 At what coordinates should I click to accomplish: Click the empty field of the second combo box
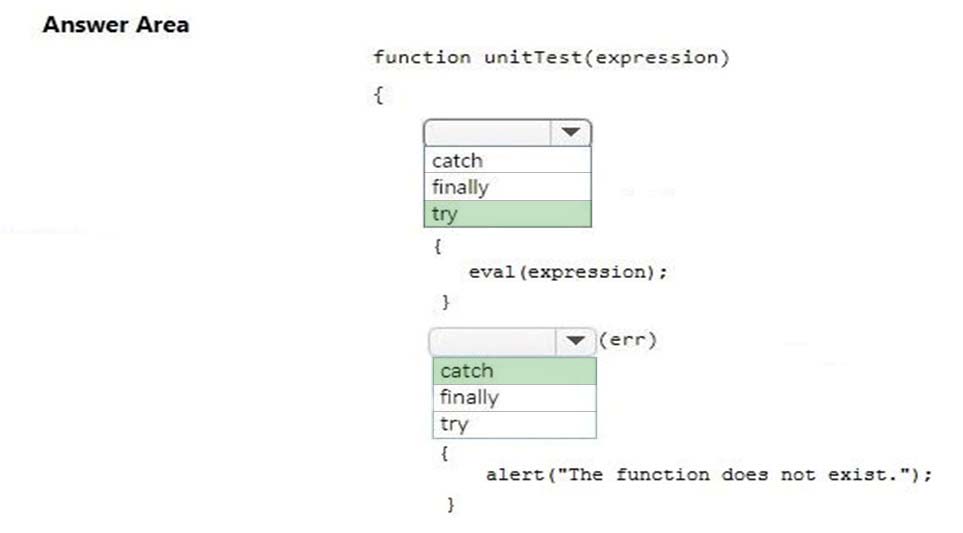(493, 341)
